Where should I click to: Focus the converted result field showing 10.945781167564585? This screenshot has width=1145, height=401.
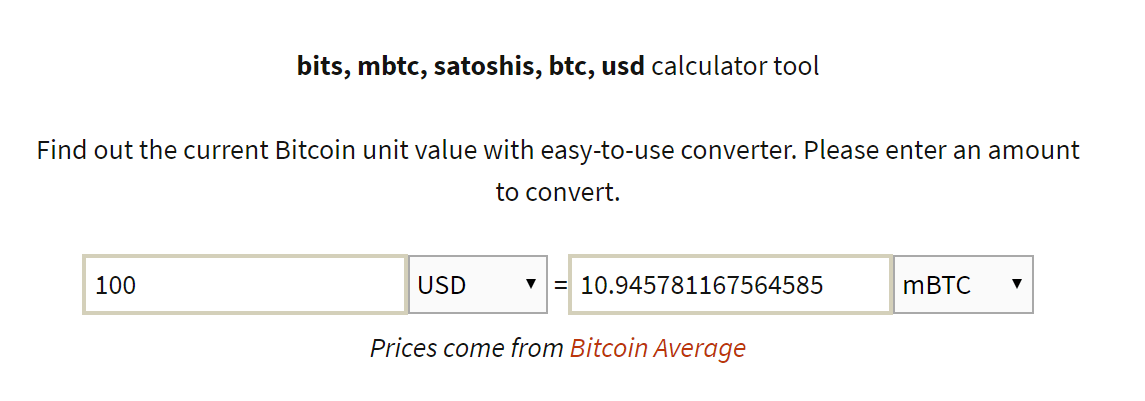coord(730,284)
